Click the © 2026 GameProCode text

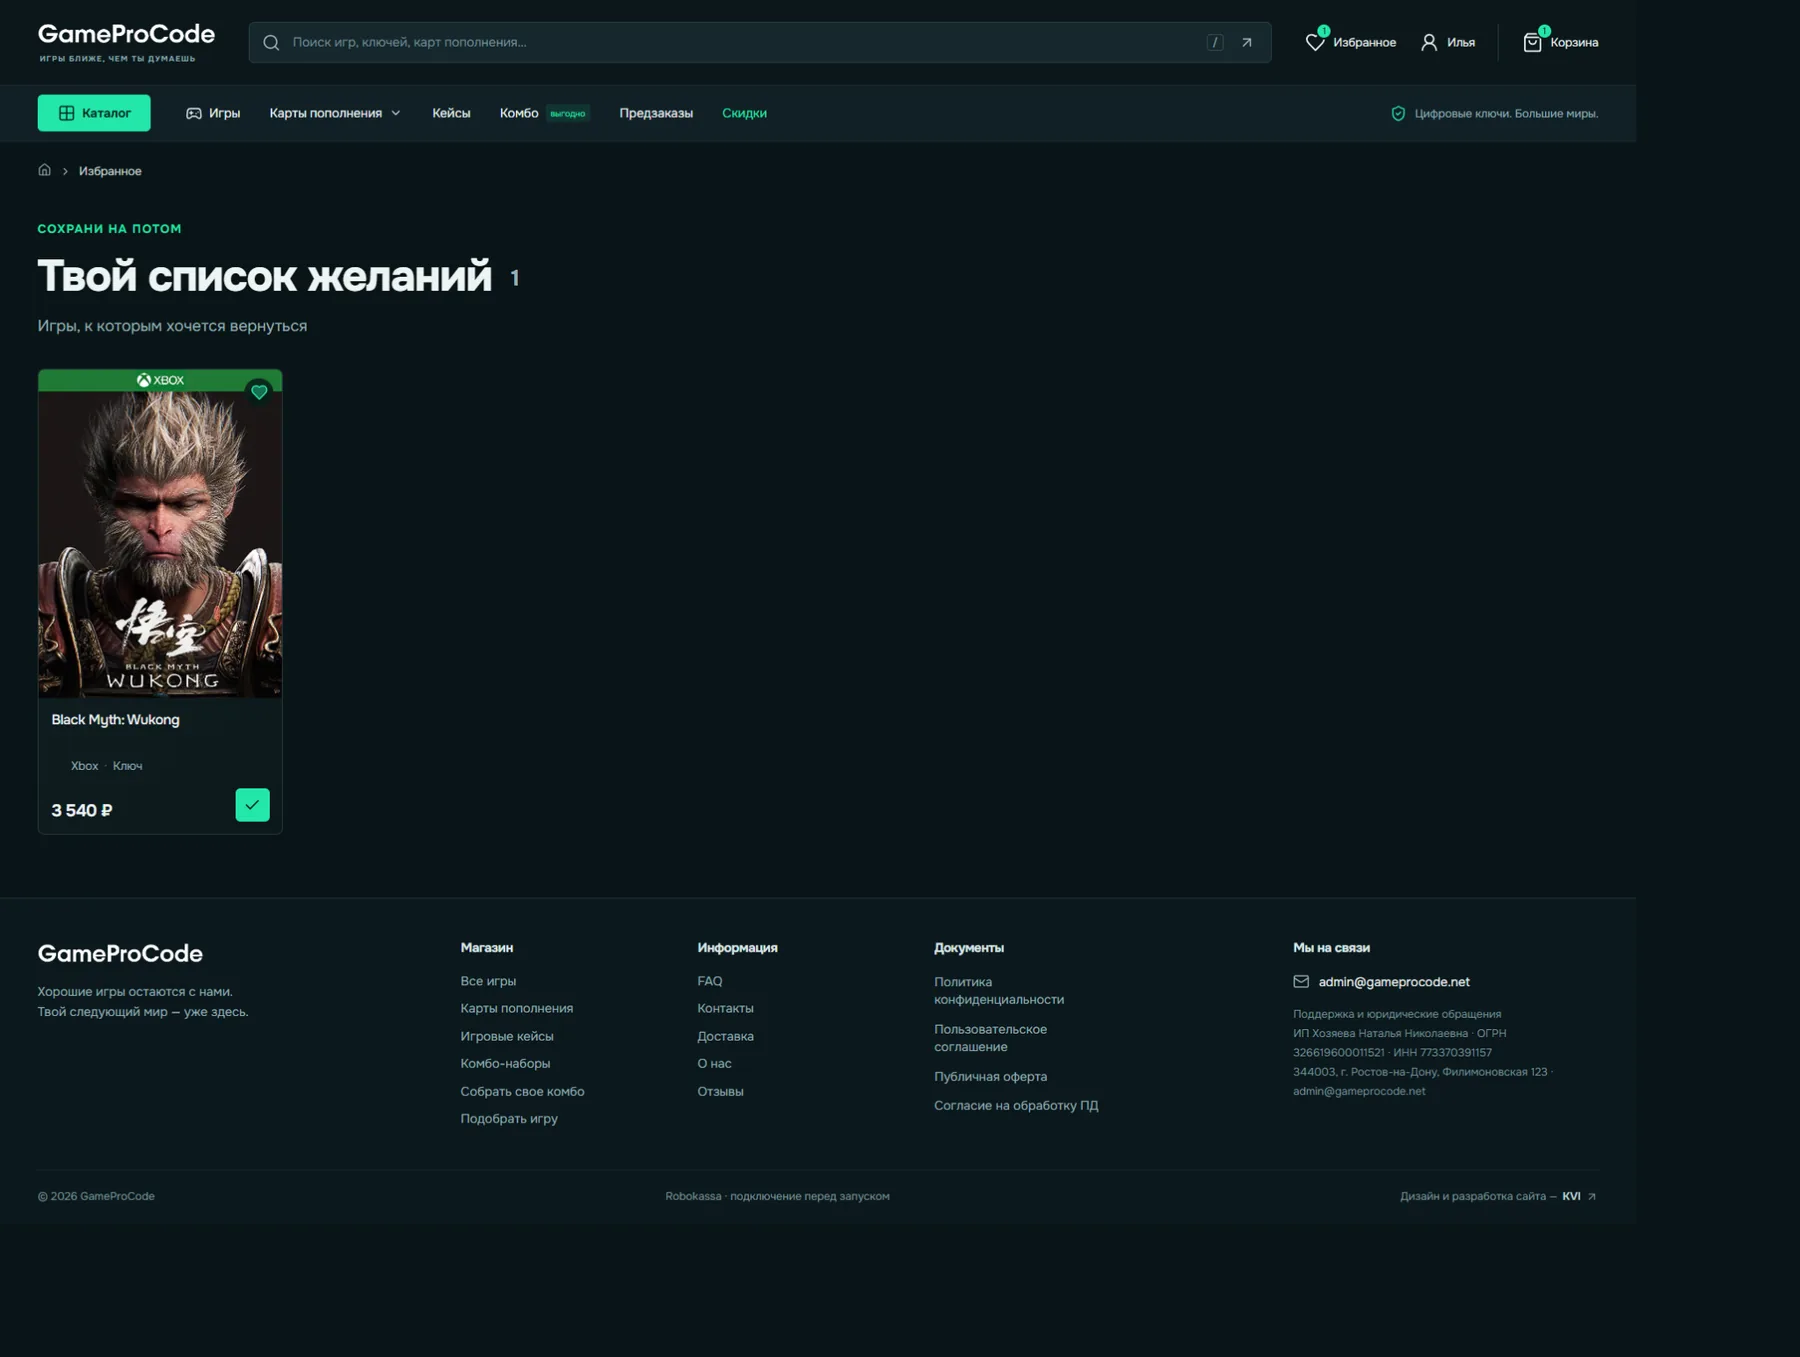96,1196
